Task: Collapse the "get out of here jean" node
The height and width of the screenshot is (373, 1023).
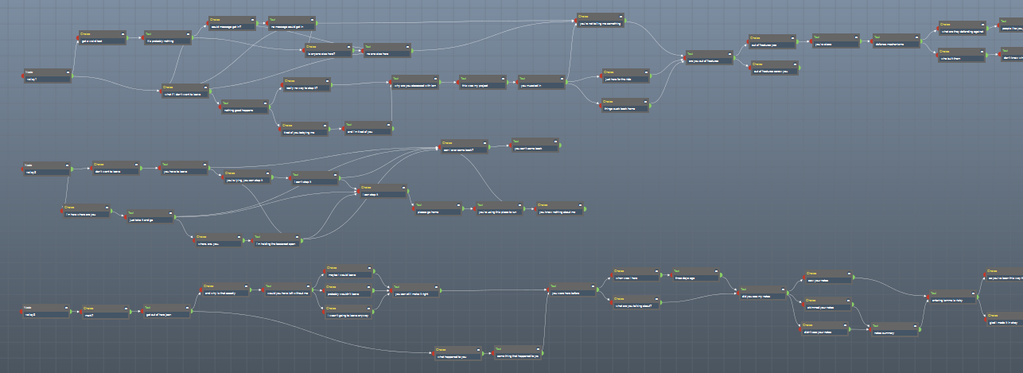Action: point(186,307)
